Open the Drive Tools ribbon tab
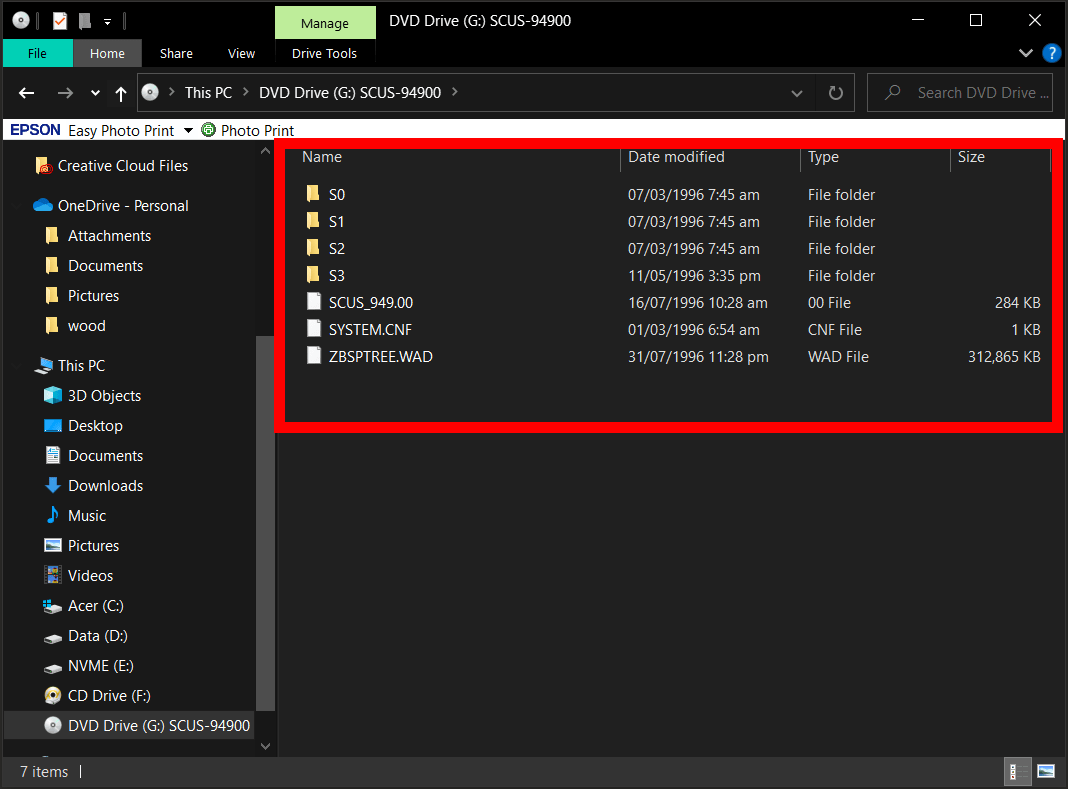The width and height of the screenshot is (1068, 789). [324, 53]
